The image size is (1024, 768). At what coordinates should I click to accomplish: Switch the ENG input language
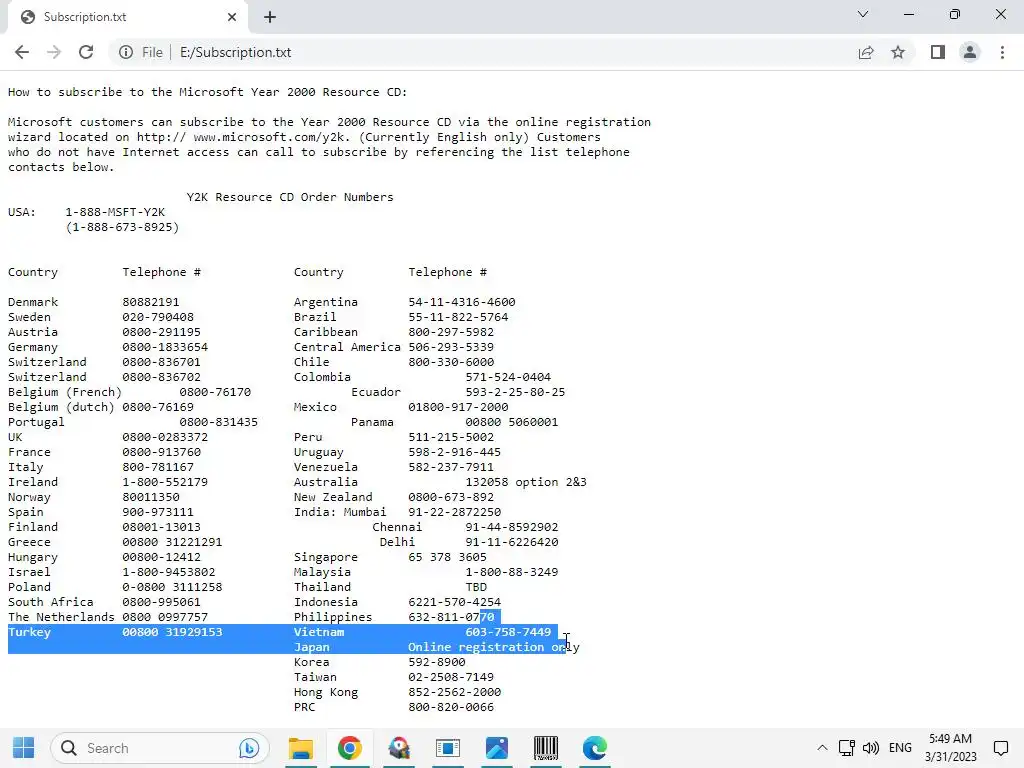900,748
